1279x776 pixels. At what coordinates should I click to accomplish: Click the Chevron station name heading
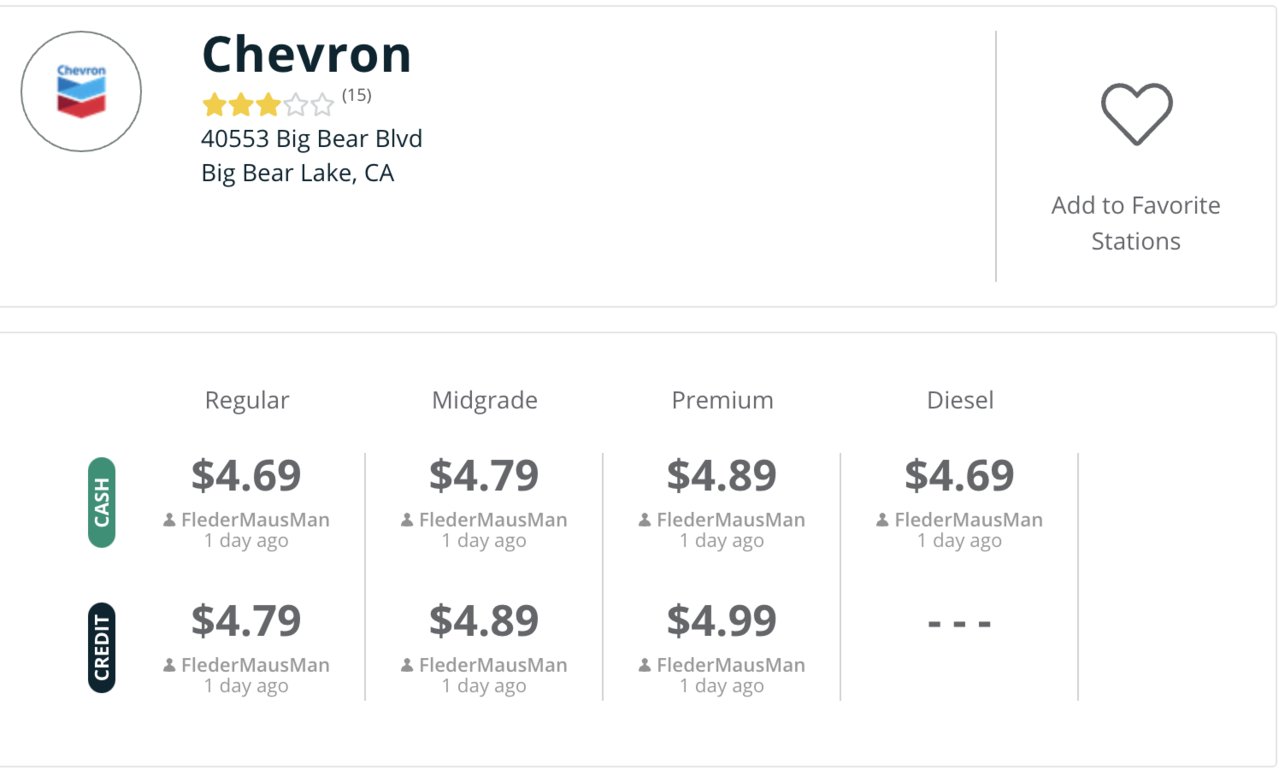coord(307,54)
